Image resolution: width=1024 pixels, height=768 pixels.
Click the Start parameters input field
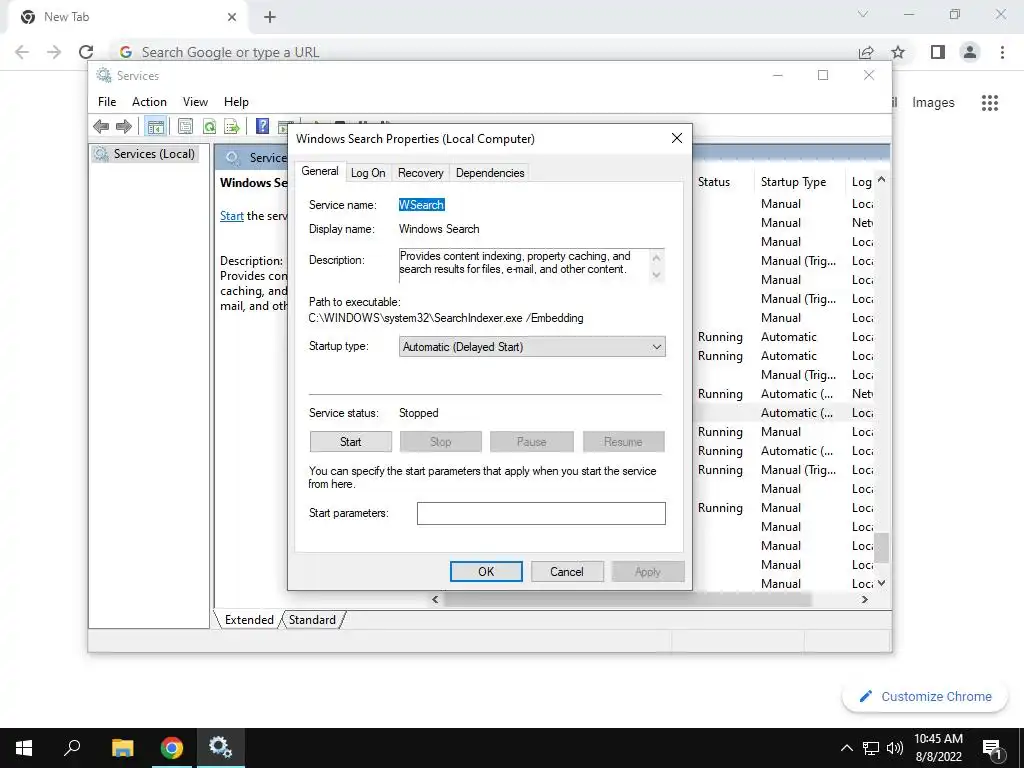[x=541, y=513]
